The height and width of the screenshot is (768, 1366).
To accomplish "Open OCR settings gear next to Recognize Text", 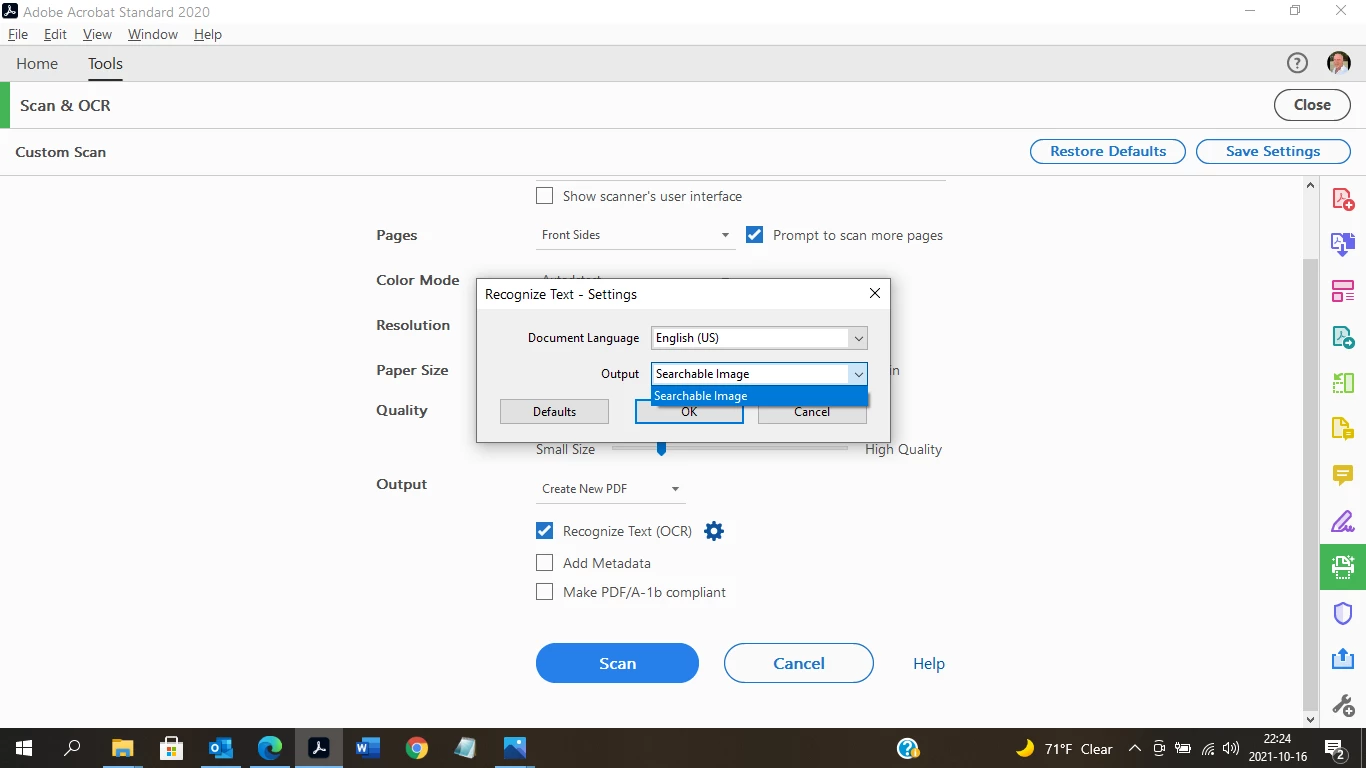I will tap(714, 531).
